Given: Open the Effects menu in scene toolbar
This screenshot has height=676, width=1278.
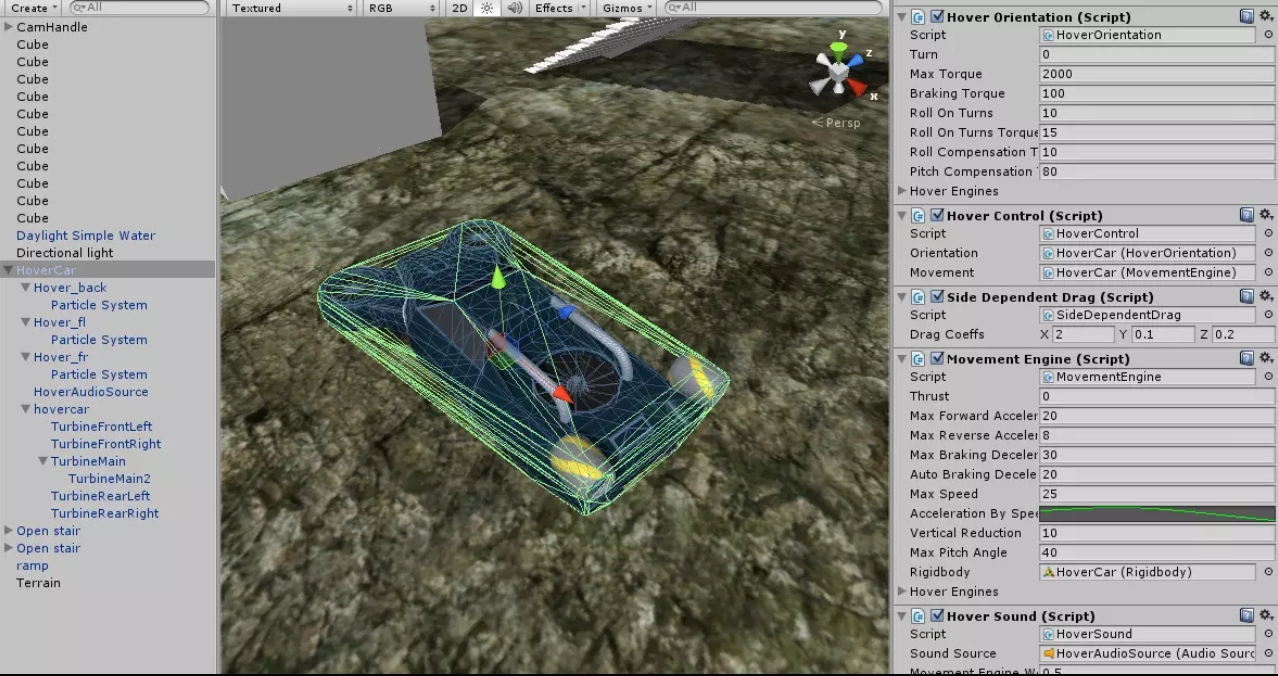Looking at the screenshot, I should click(x=558, y=8).
